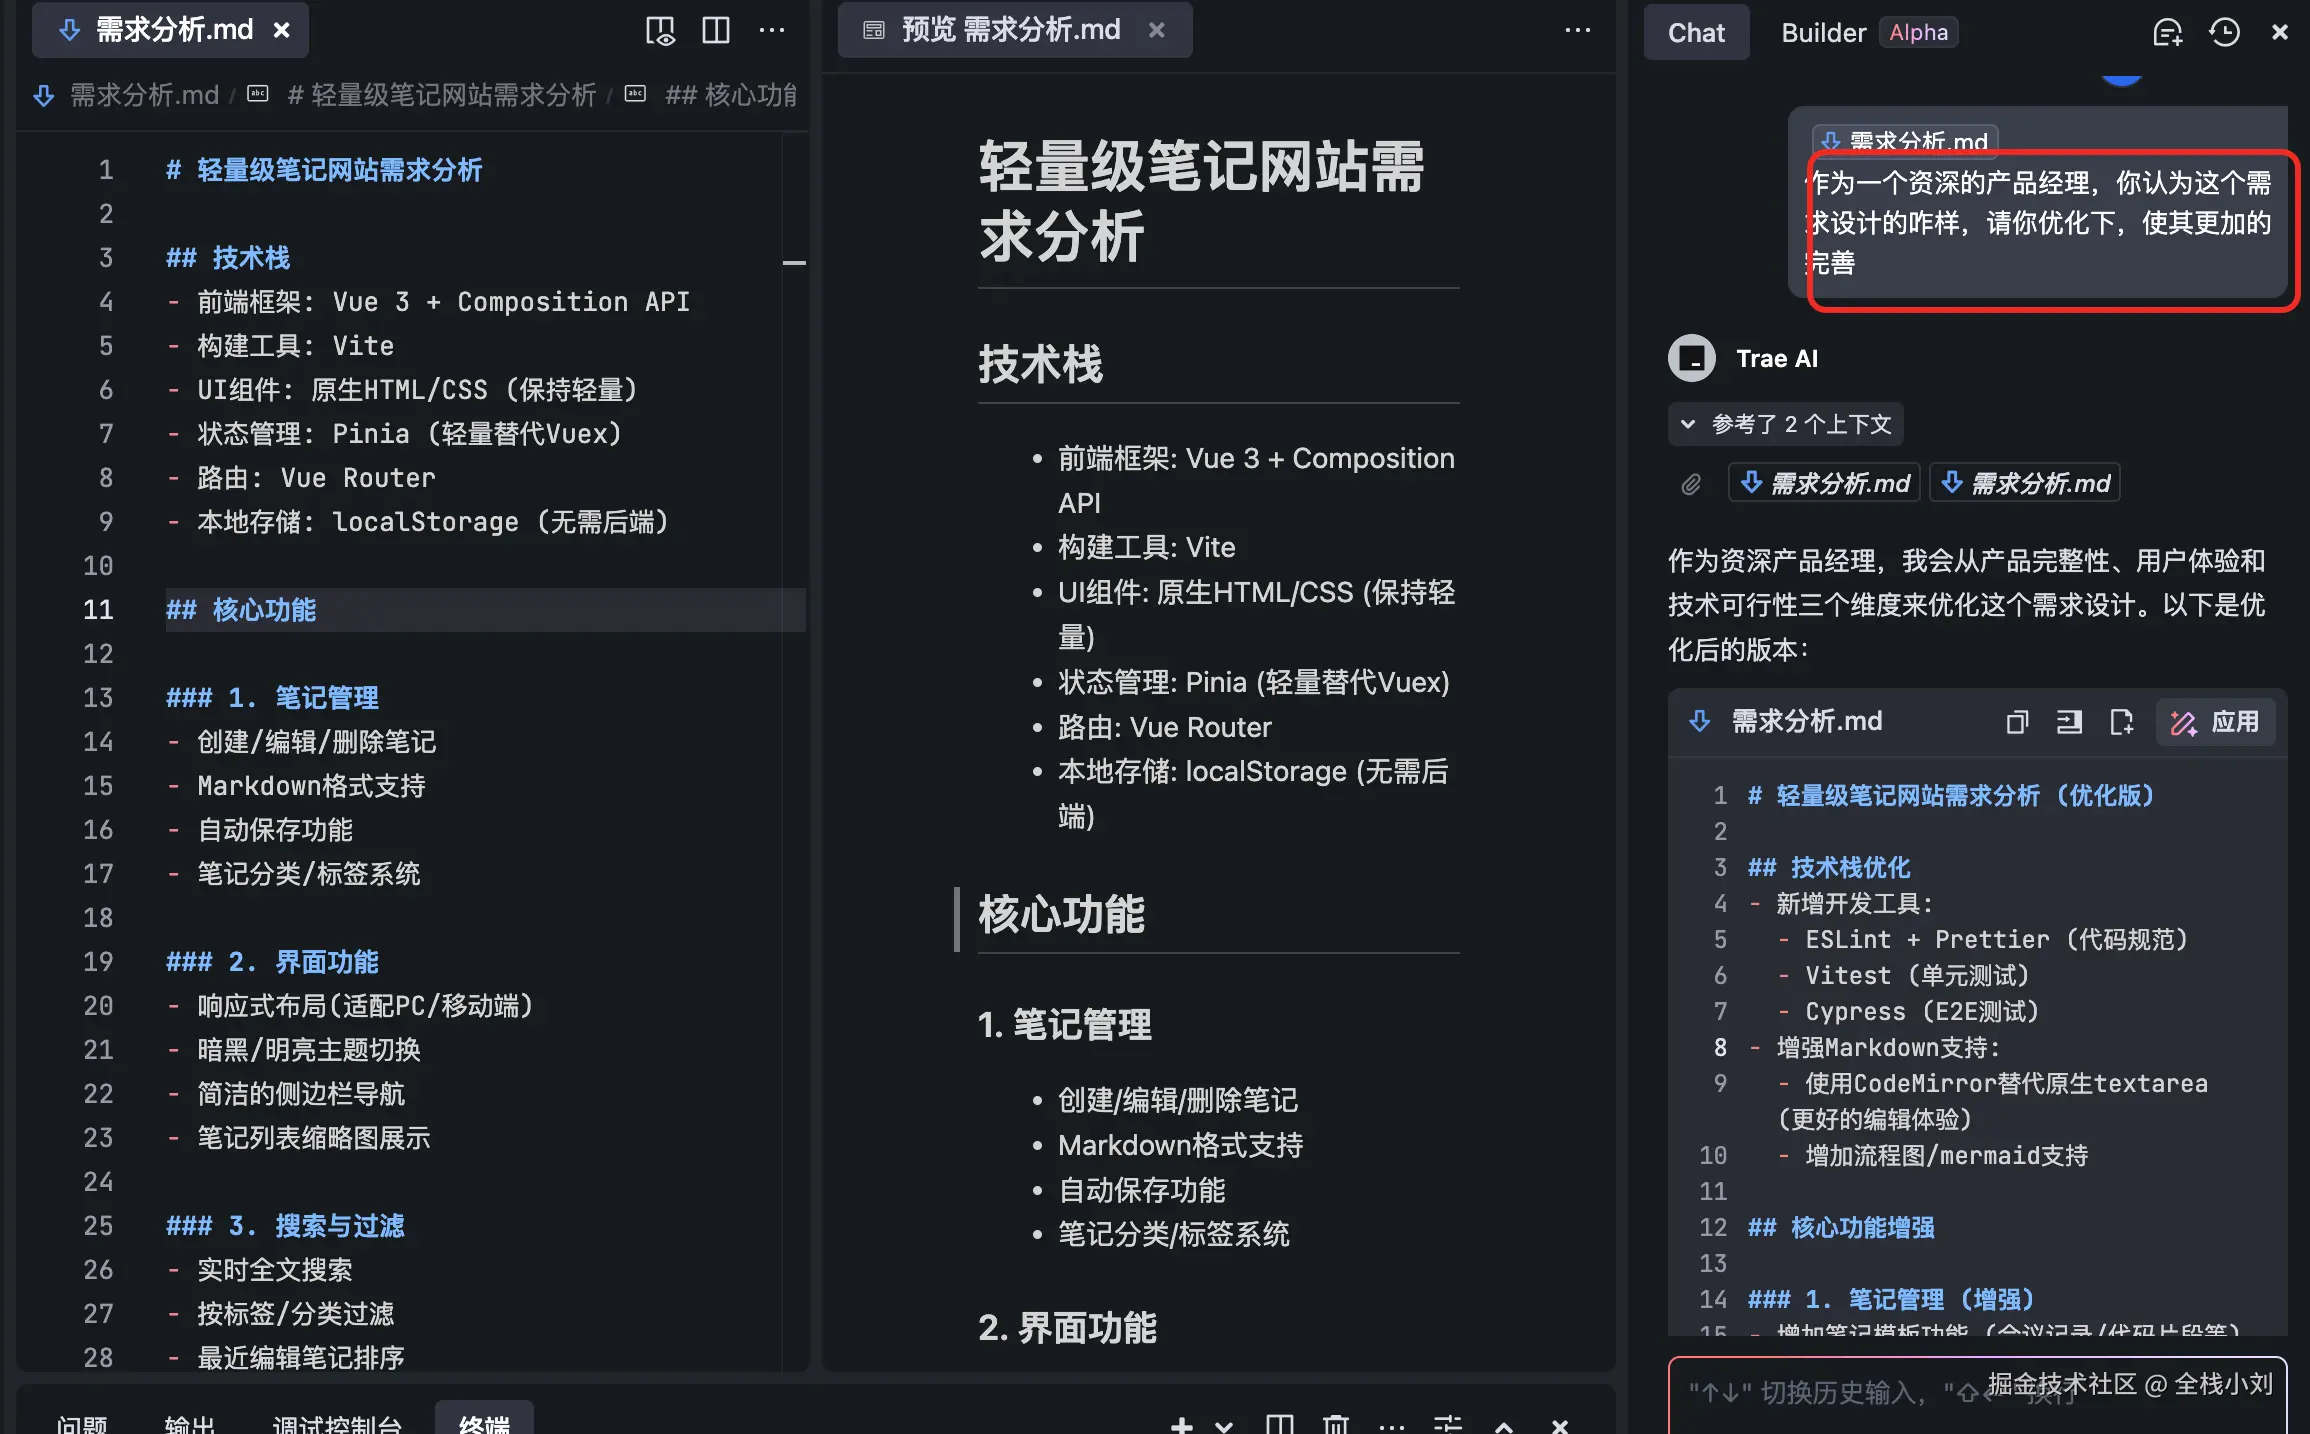Click the '## 核心功能' breadcrumb item

(730, 95)
